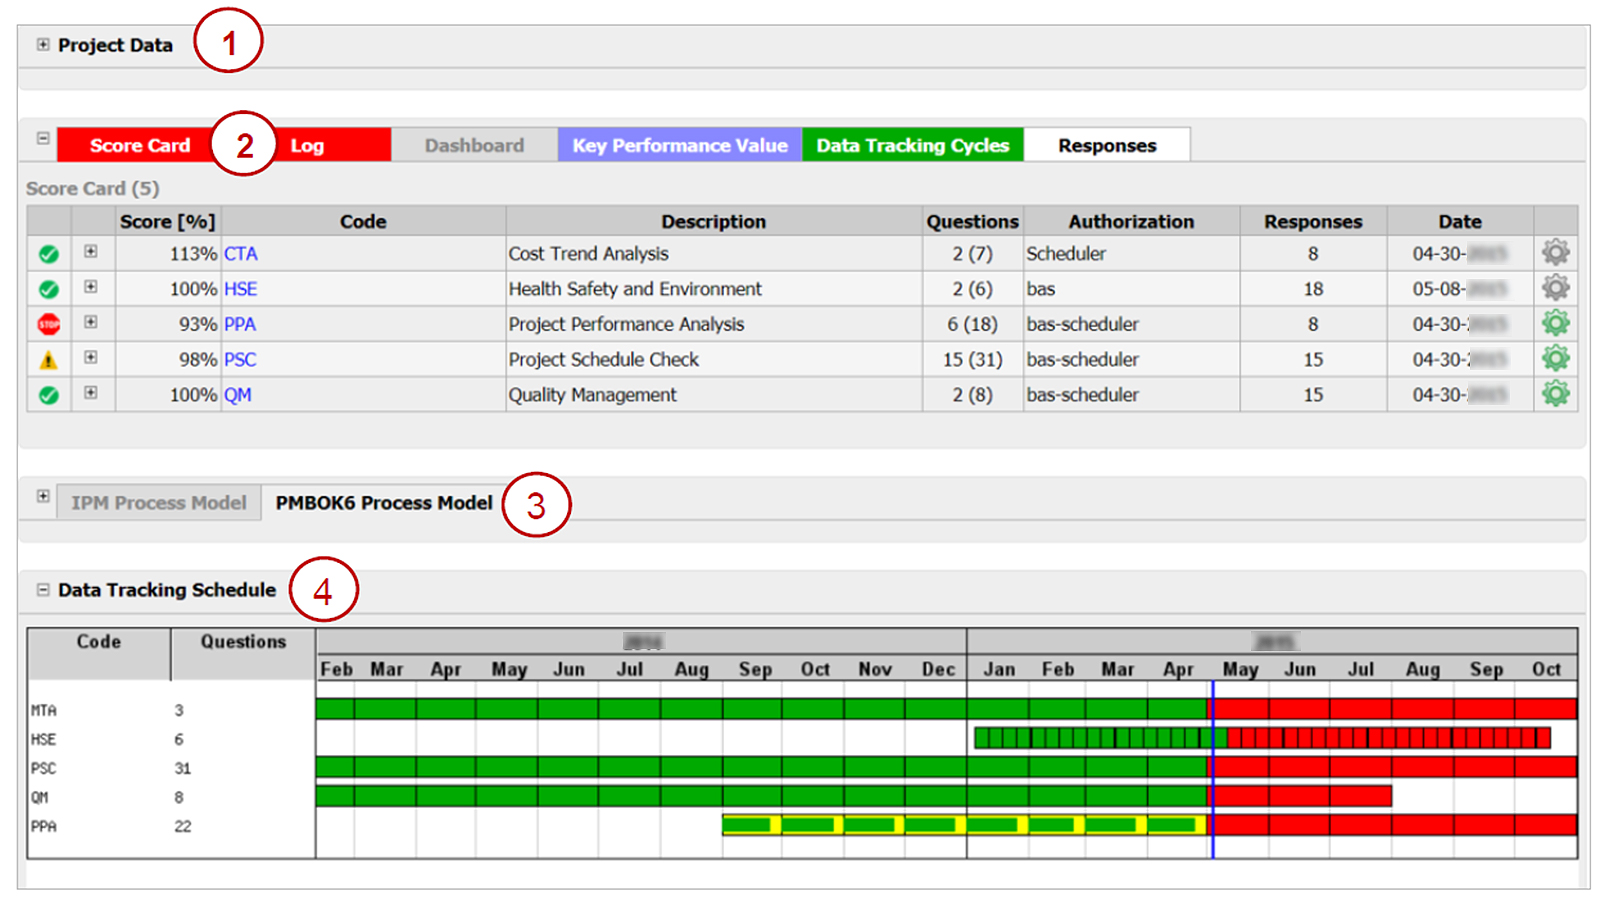Click the green check icon on the QM row
1600x900 pixels.
pos(47,394)
